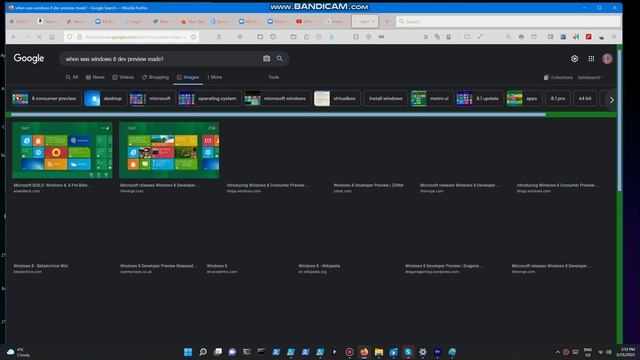The image size is (640, 360).
Task: Select the 'virtualbox' suggestion chip
Action: click(337, 99)
